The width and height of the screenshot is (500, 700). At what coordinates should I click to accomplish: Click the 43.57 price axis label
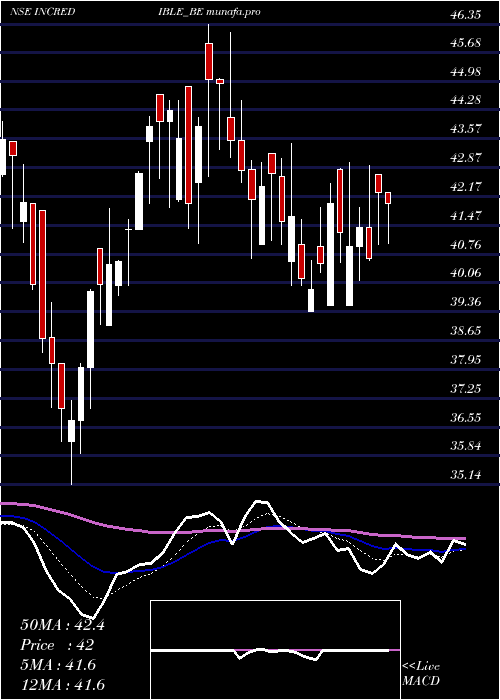tap(466, 129)
